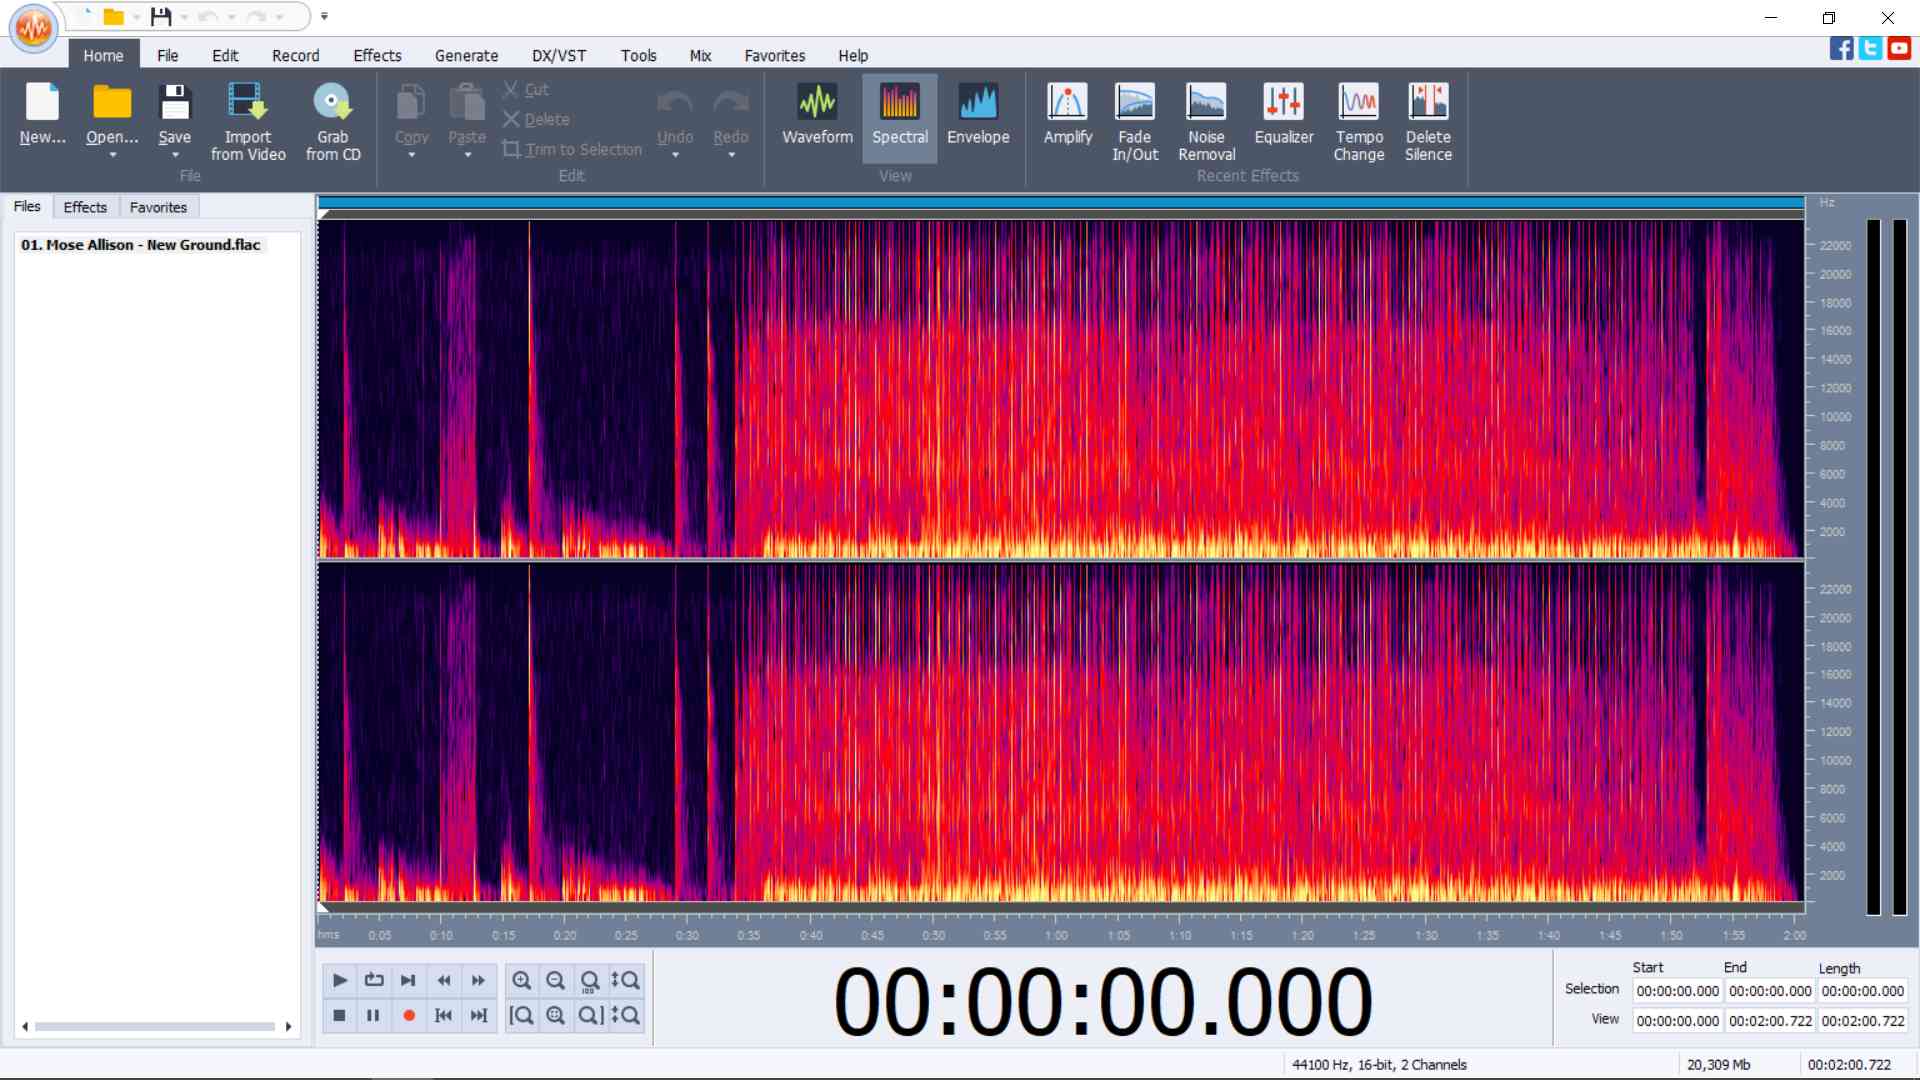
Task: Expand the Save button dropdown arrow
Action: (175, 156)
